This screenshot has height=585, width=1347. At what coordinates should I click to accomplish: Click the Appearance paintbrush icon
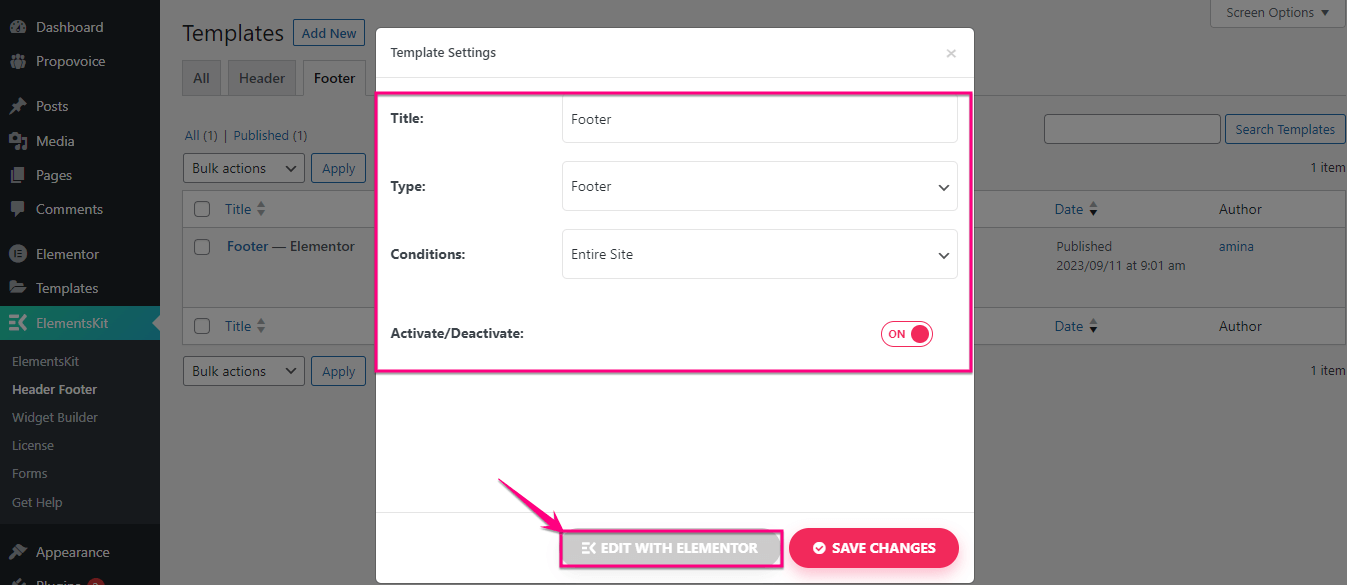coord(18,552)
